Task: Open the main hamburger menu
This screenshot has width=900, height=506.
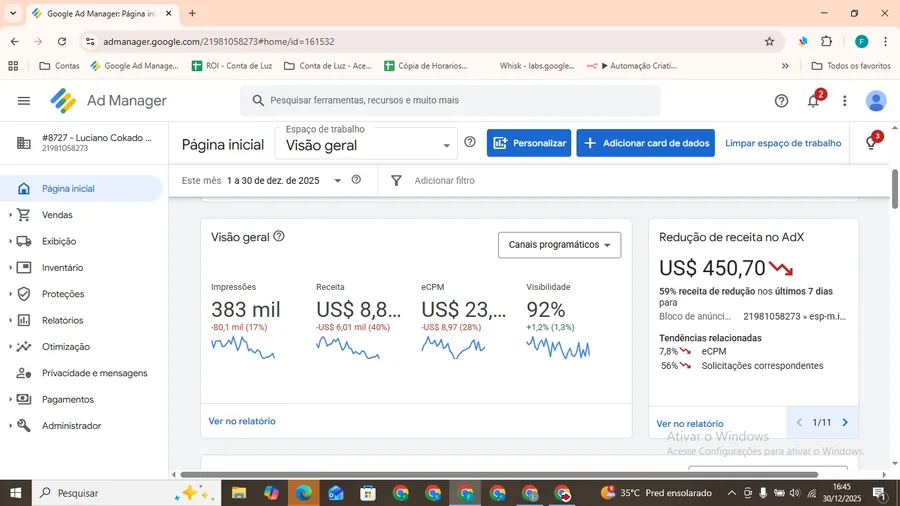Action: coord(24,101)
